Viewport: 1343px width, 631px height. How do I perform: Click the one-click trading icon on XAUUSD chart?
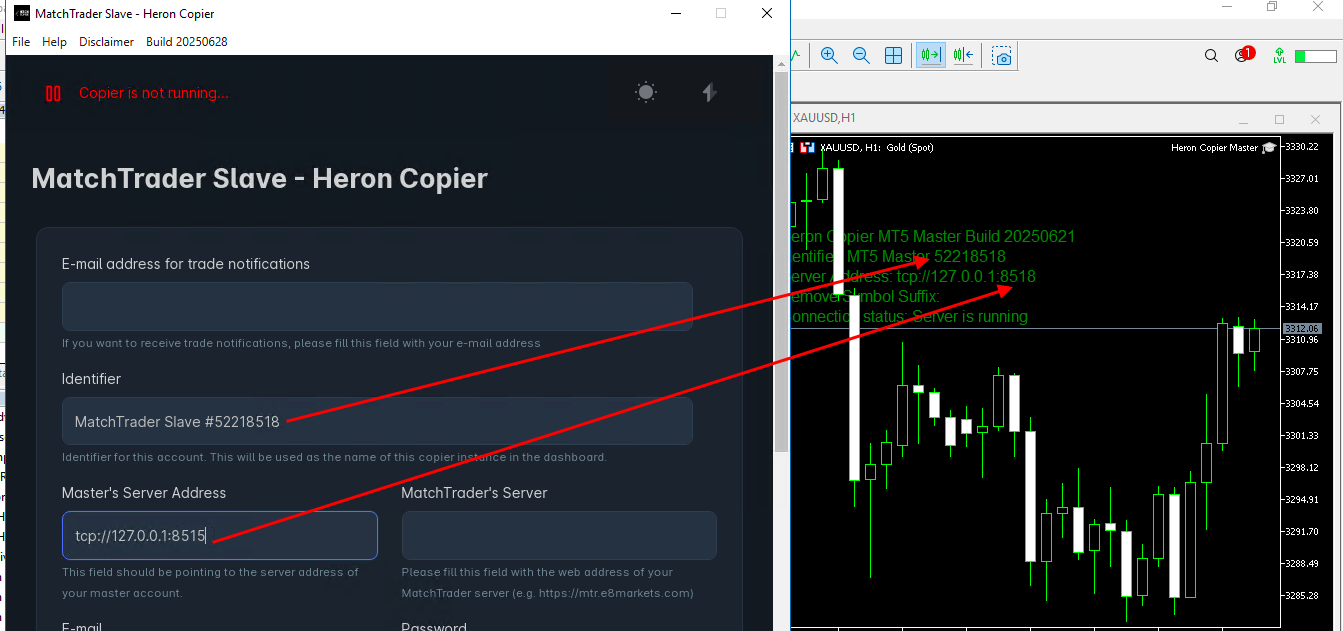[x=807, y=148]
